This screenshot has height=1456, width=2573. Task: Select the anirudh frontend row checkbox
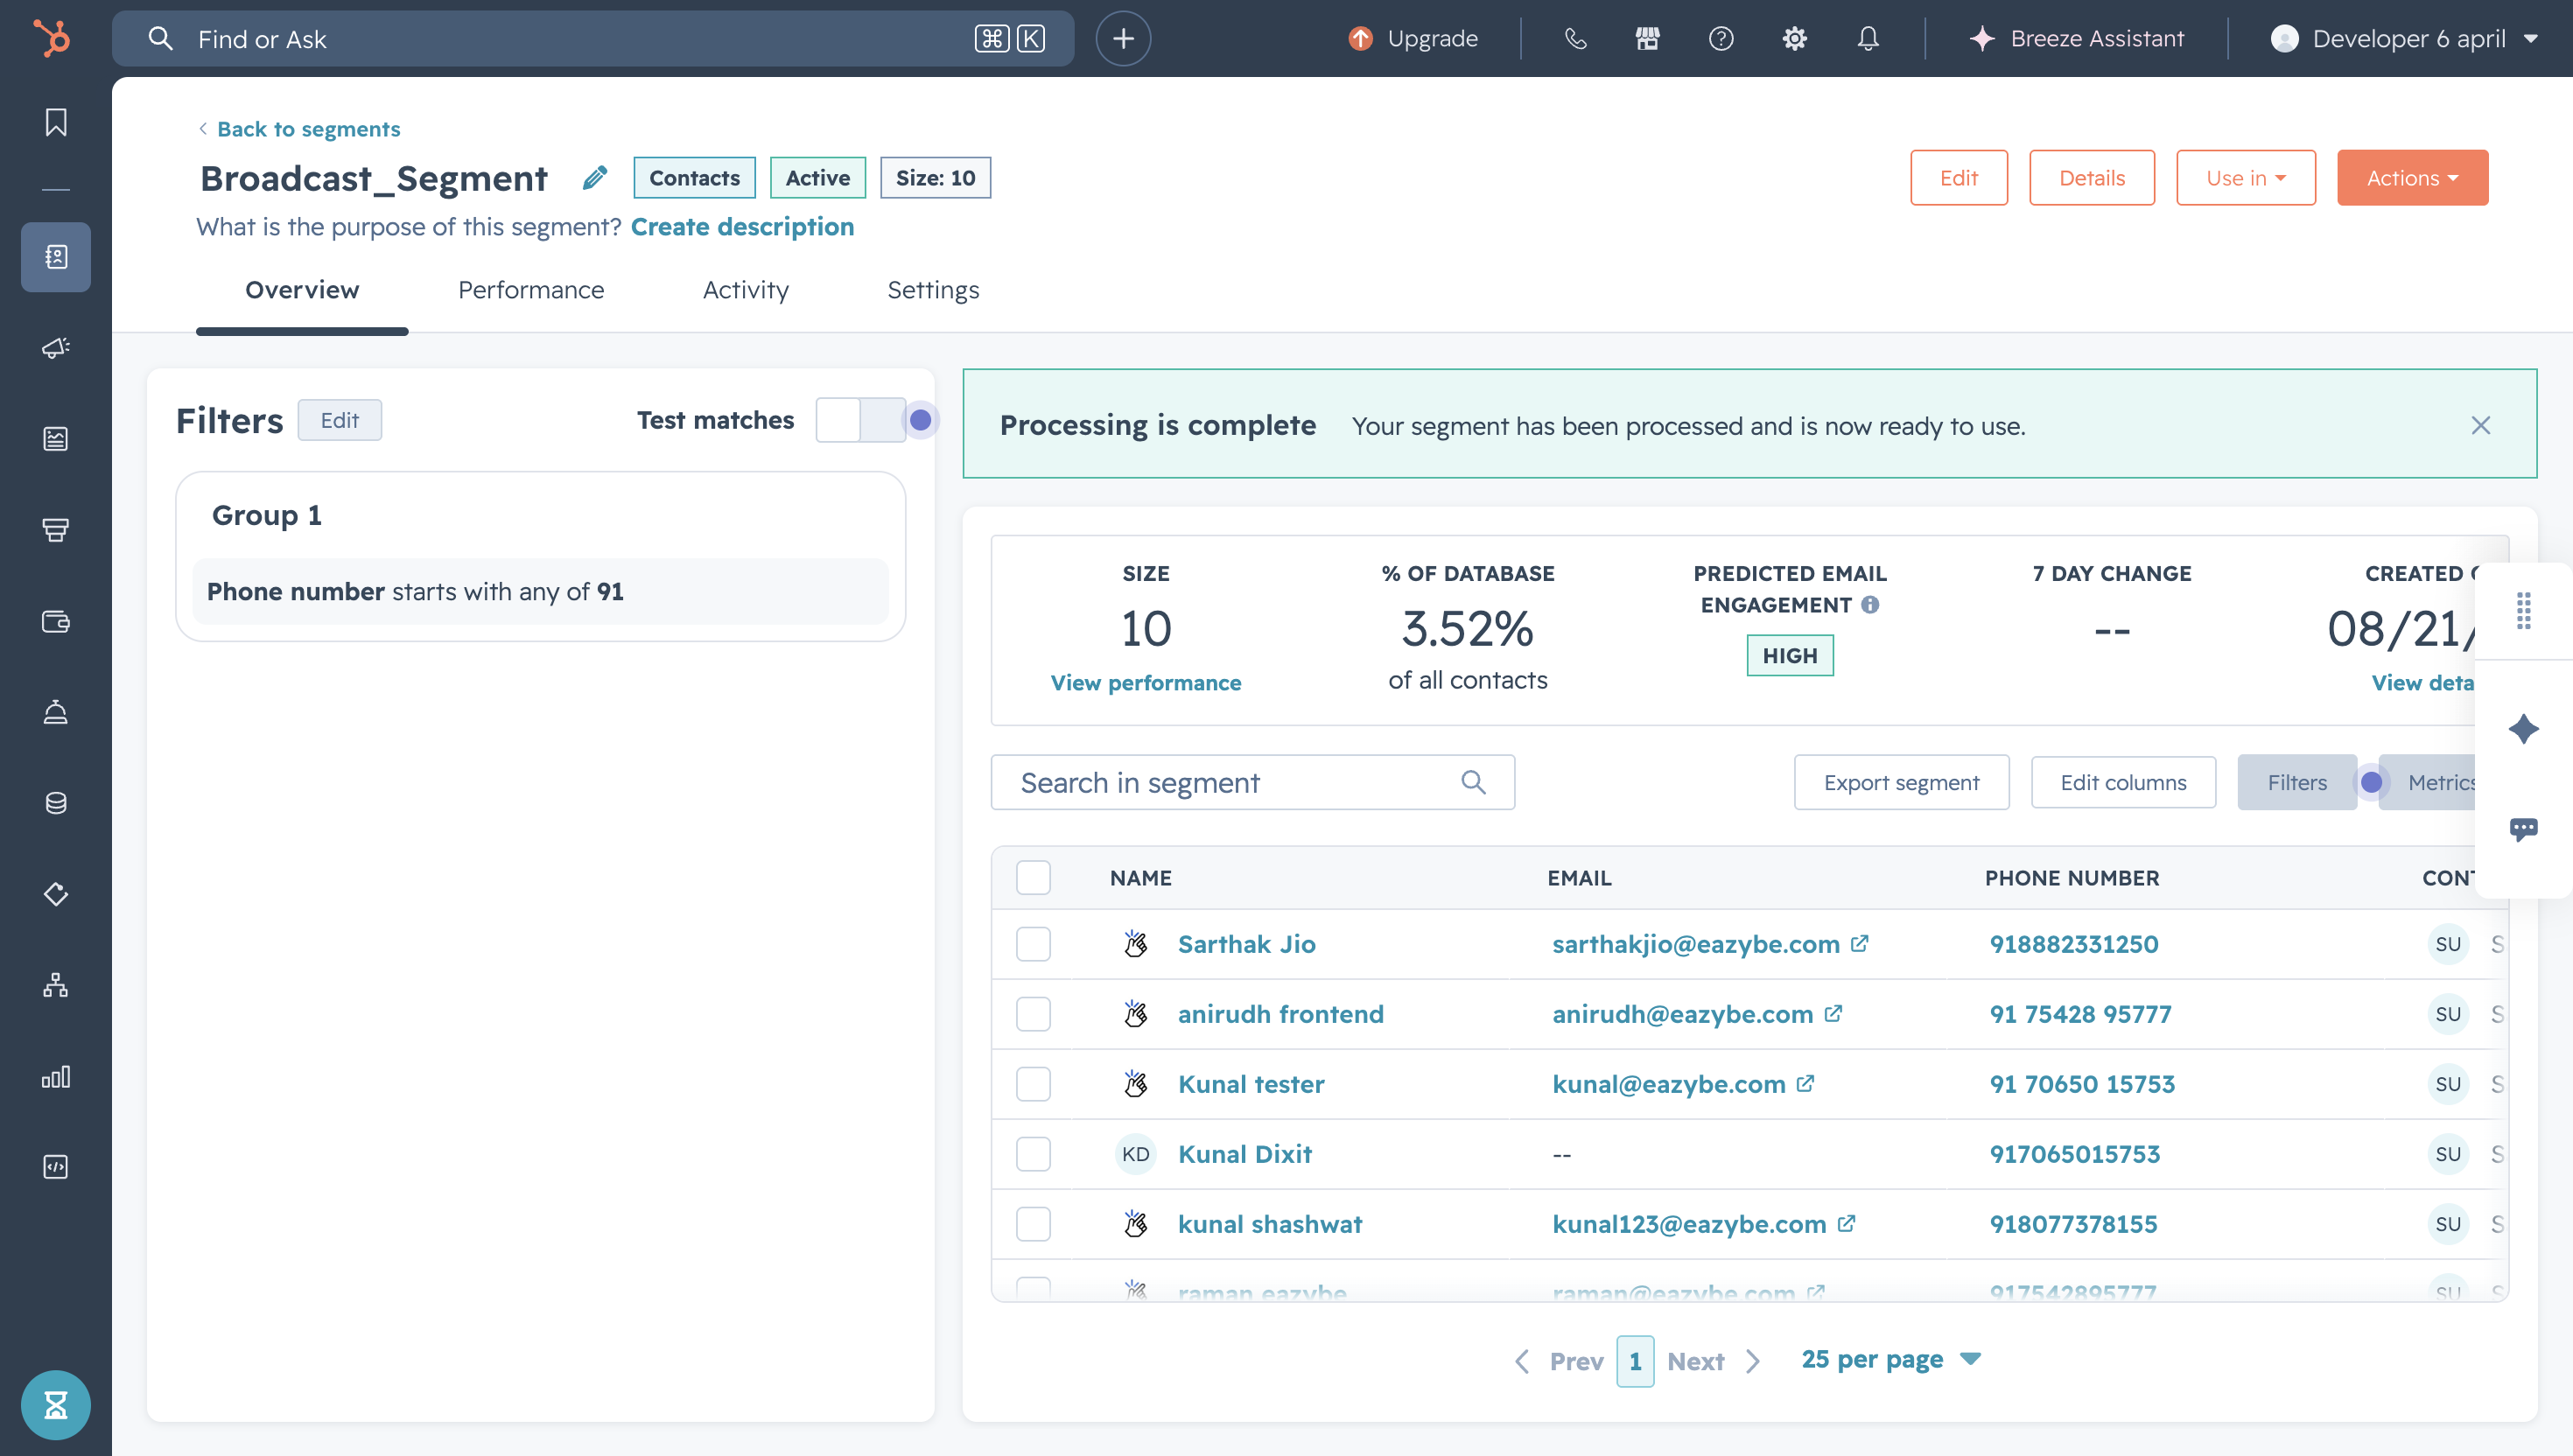(1033, 1014)
